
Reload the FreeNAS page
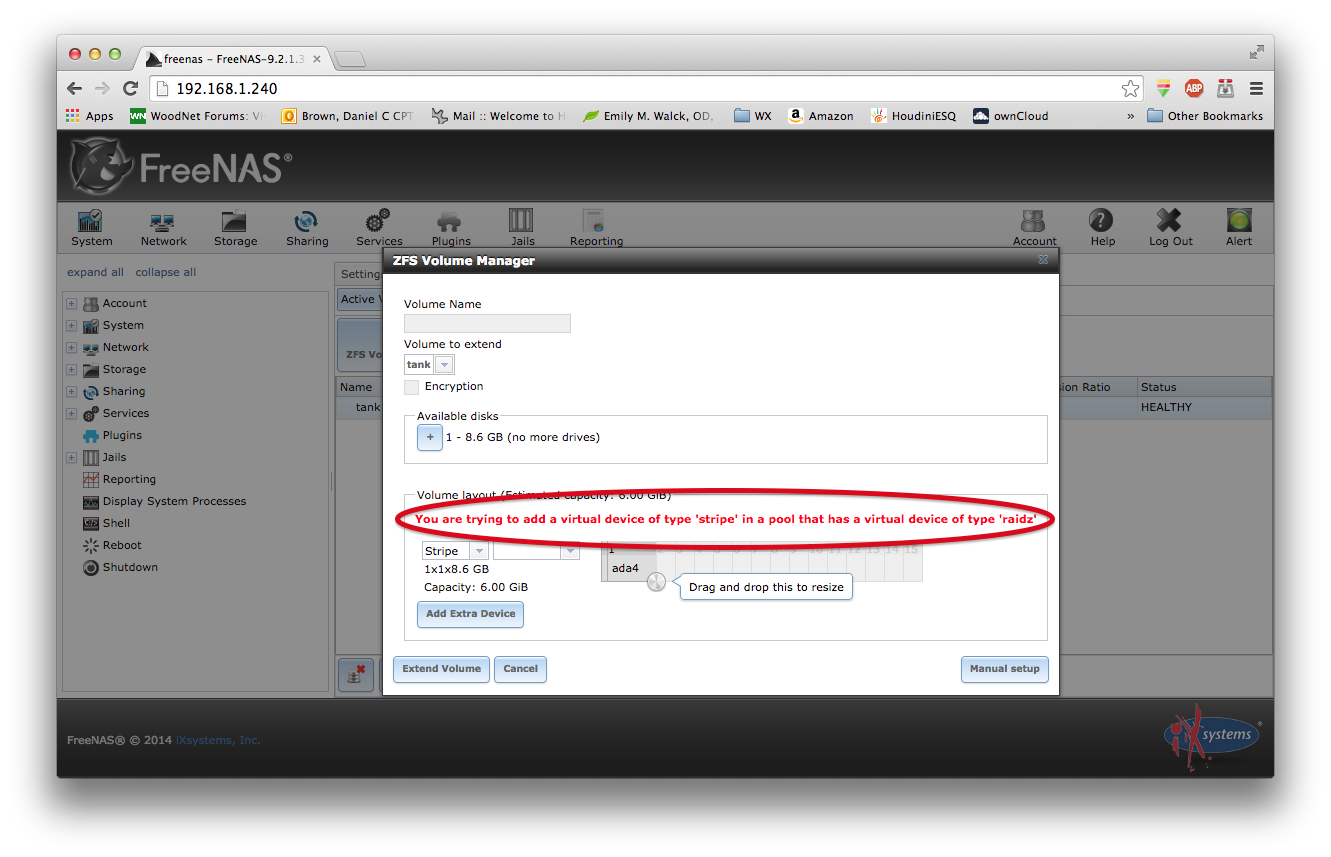click(x=130, y=88)
